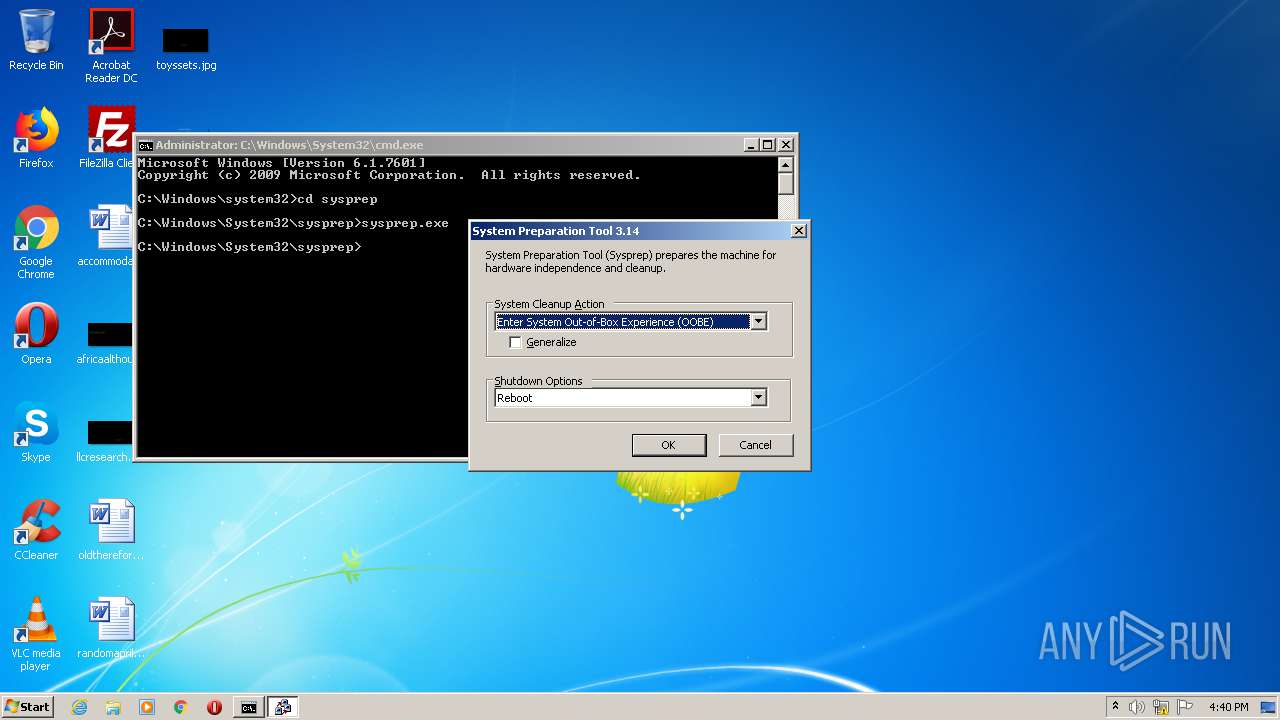
Task: Select the toyssets.jpg file on desktop
Action: [x=186, y=48]
